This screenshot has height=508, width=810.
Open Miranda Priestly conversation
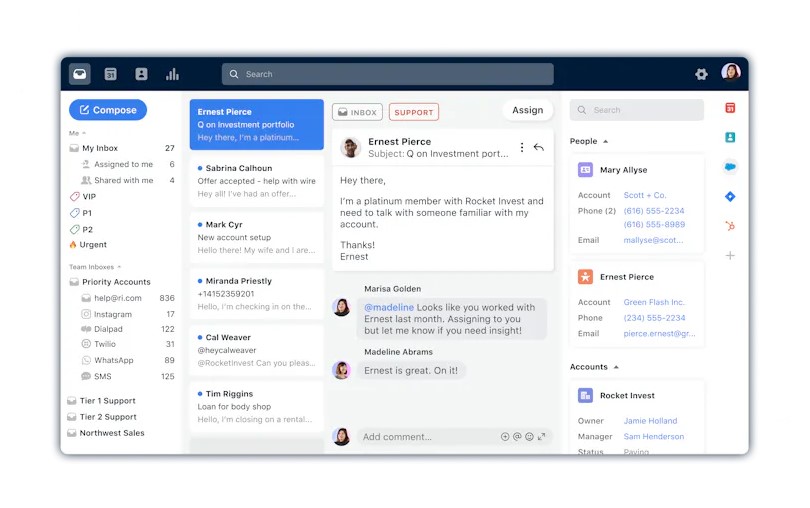[257, 294]
